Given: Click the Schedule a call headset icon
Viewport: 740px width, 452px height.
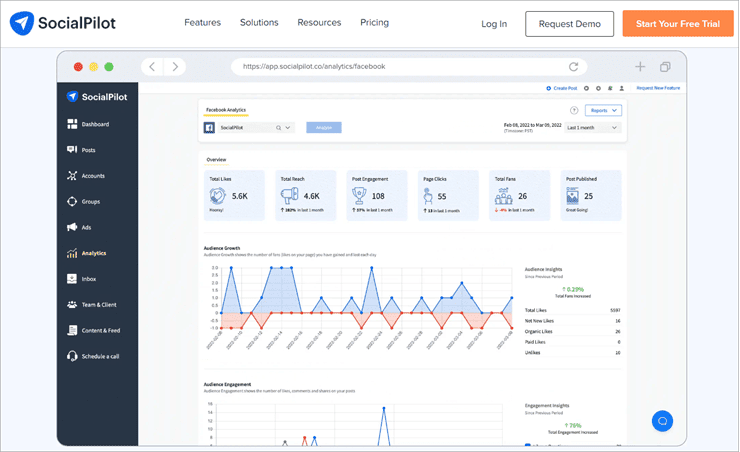Looking at the screenshot, I should tap(72, 356).
